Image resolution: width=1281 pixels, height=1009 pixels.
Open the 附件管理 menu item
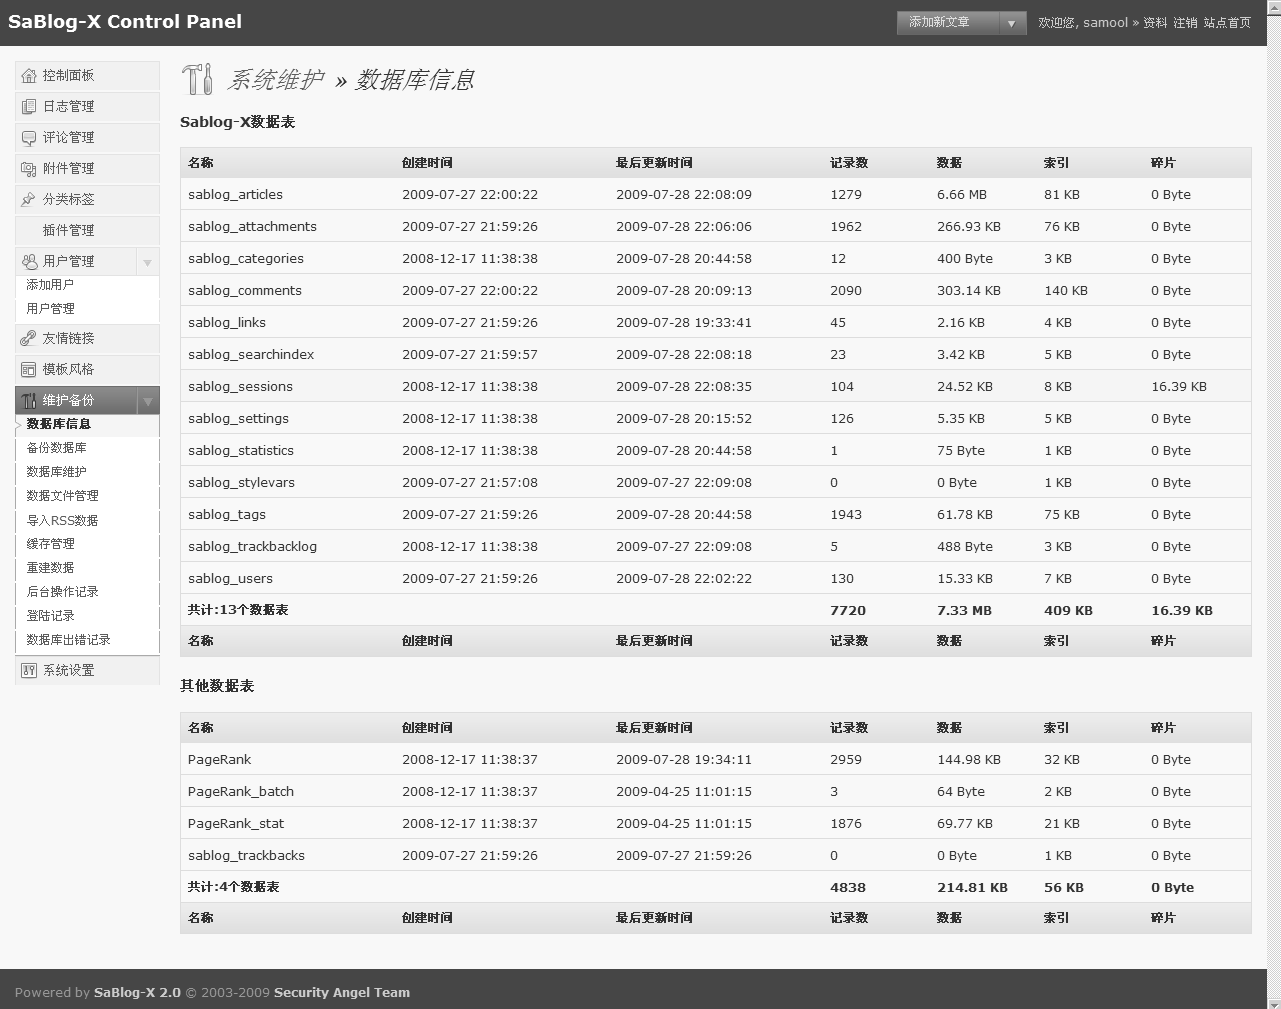pyautogui.click(x=87, y=169)
